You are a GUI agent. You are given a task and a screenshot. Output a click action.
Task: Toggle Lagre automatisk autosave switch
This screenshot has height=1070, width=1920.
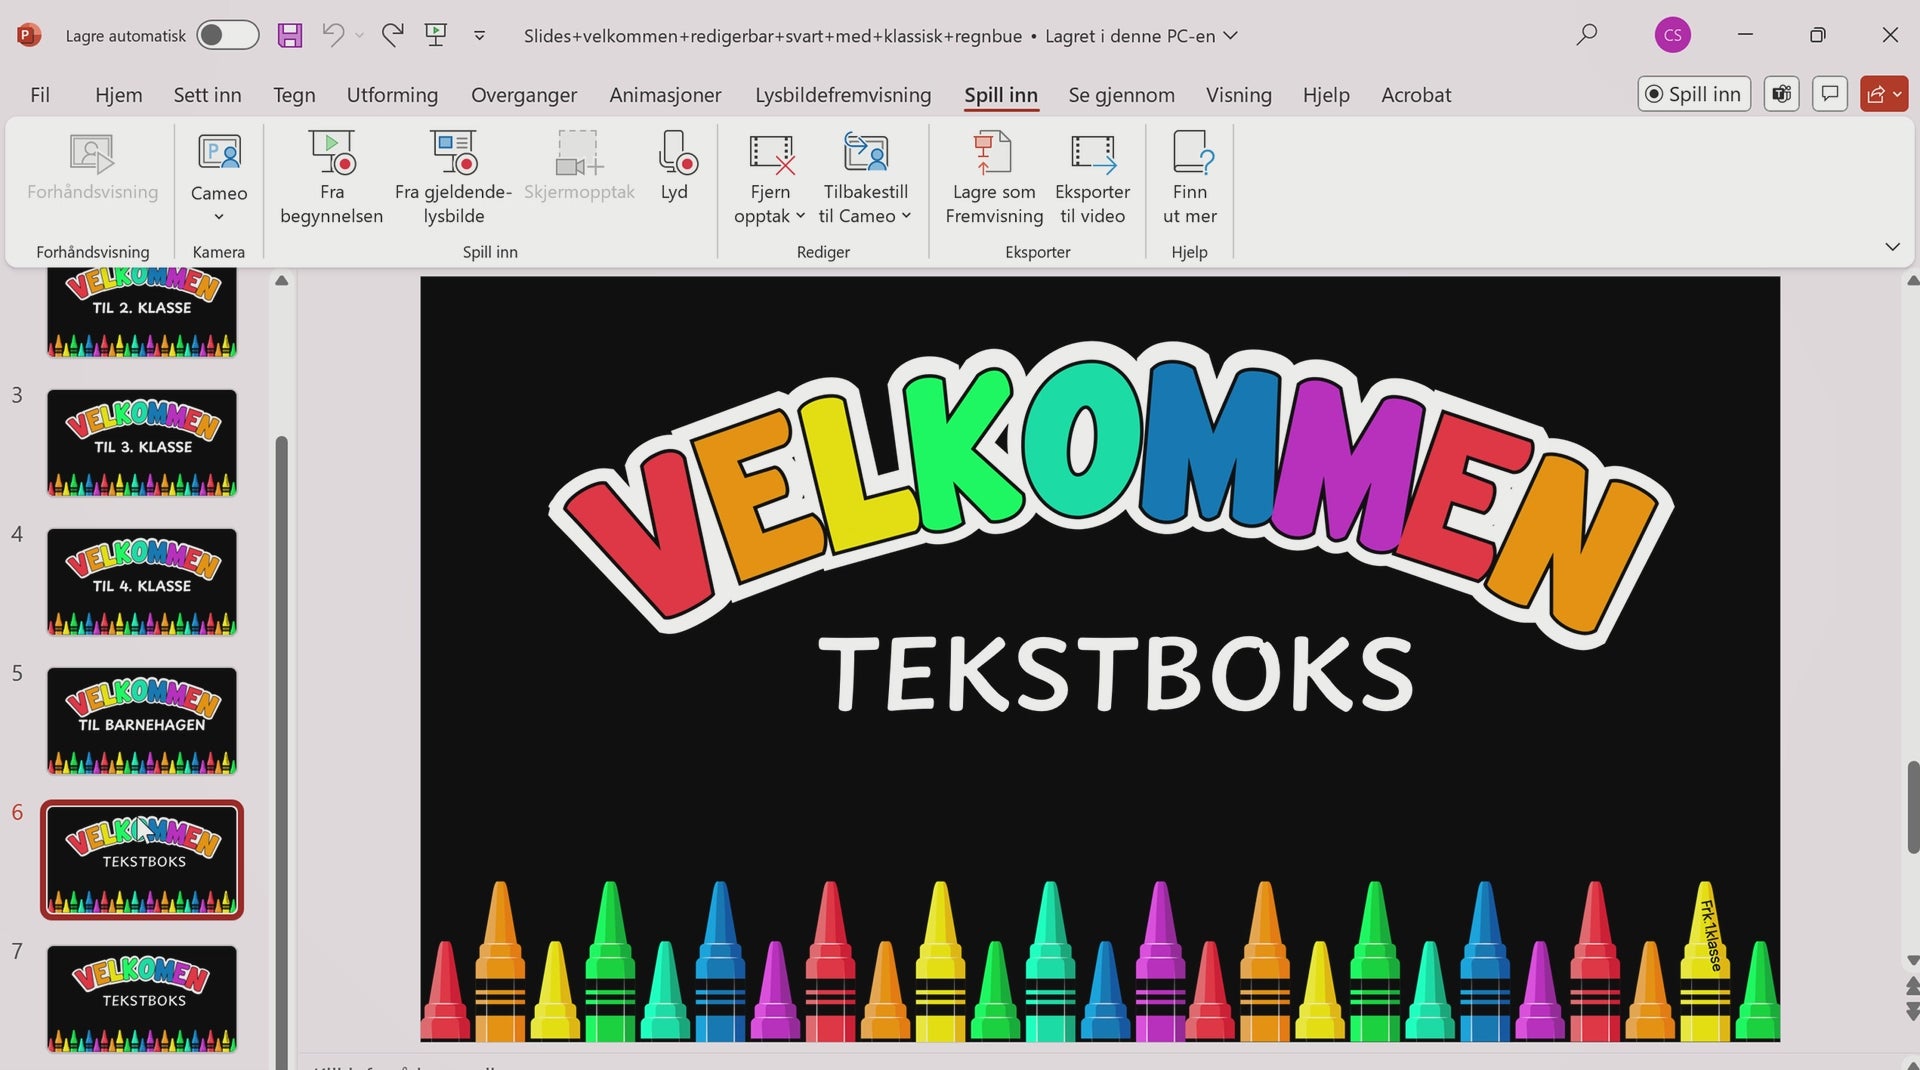(228, 36)
